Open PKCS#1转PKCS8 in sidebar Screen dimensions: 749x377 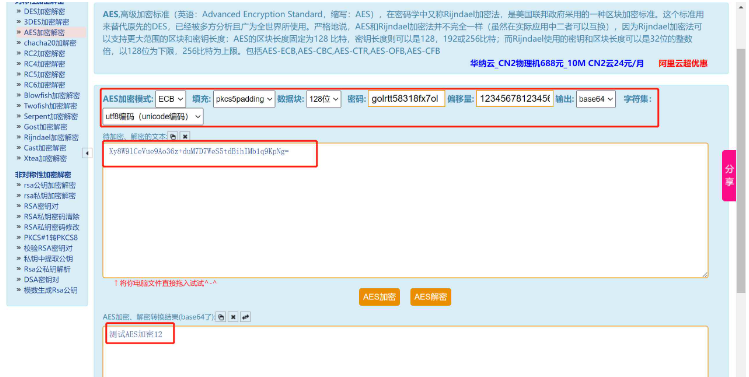tap(51, 237)
